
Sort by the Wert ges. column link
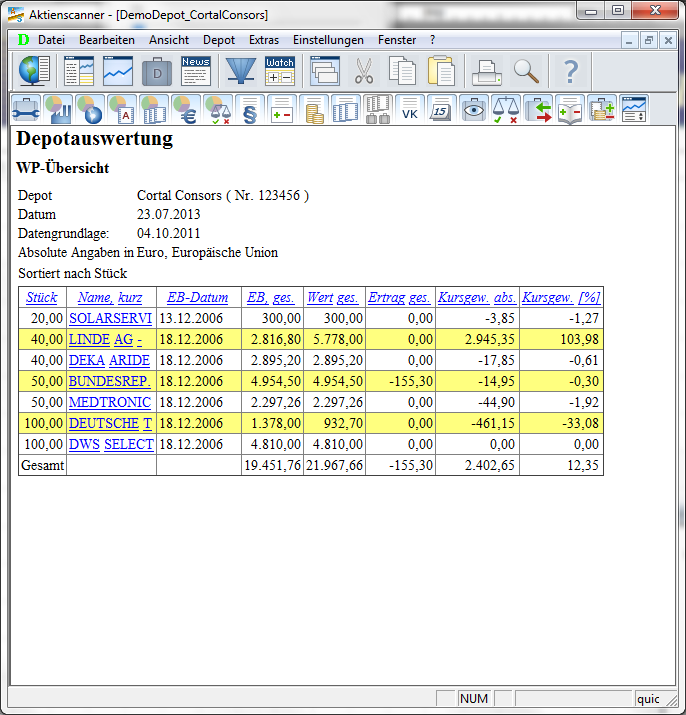point(333,297)
